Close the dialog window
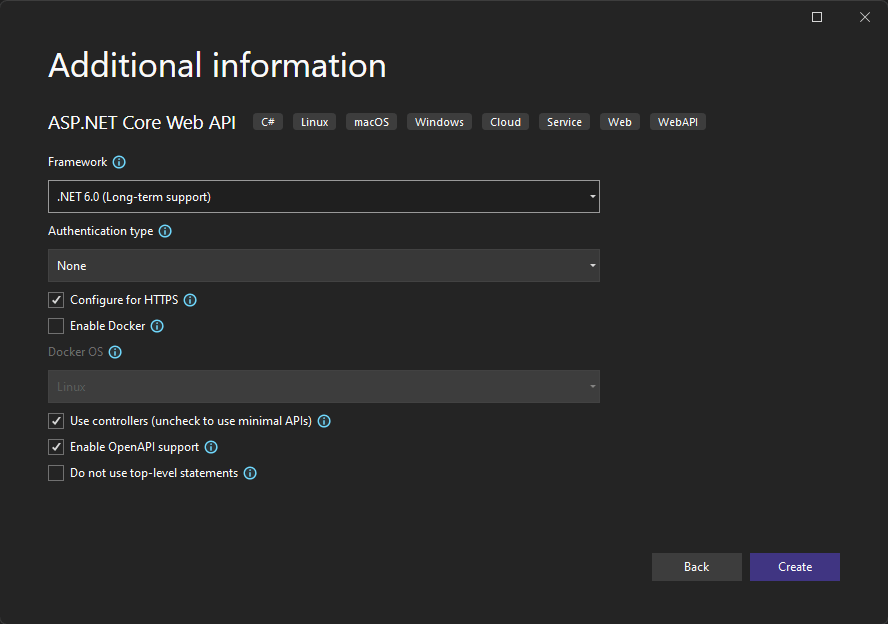 865,17
